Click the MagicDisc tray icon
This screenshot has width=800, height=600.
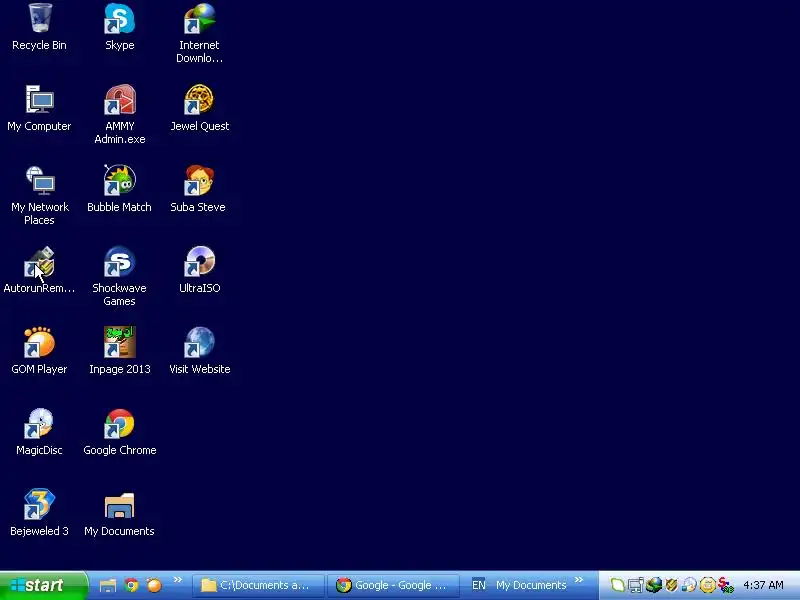point(689,585)
